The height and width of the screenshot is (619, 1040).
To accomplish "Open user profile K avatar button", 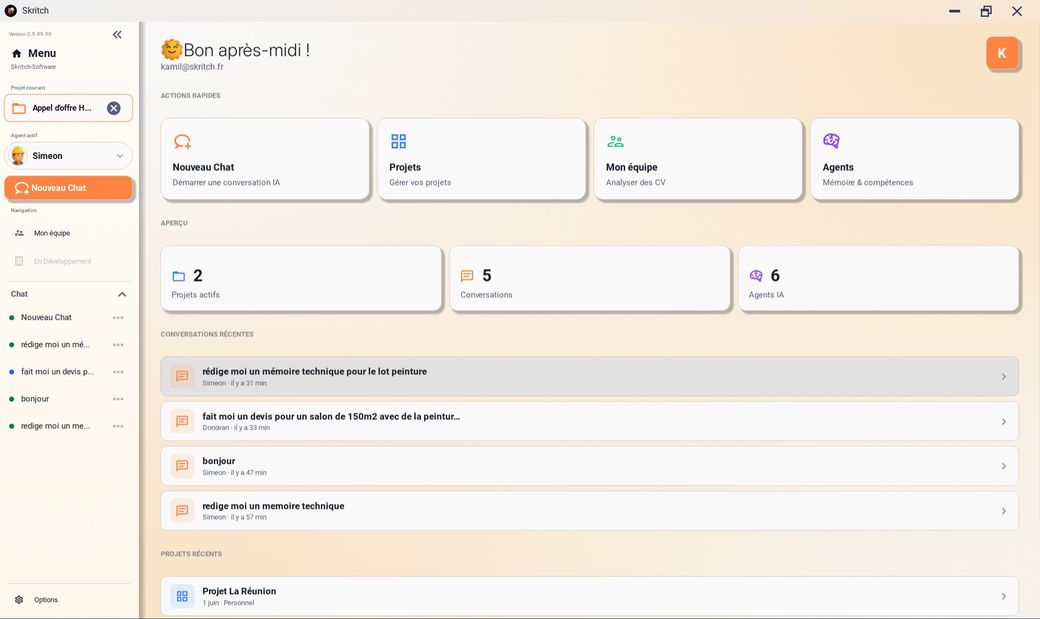I will click(x=1002, y=53).
